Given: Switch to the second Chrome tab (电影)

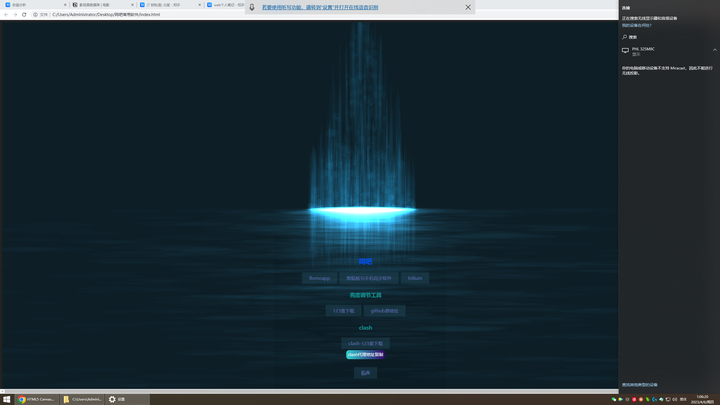Looking at the screenshot, I should click(102, 5).
